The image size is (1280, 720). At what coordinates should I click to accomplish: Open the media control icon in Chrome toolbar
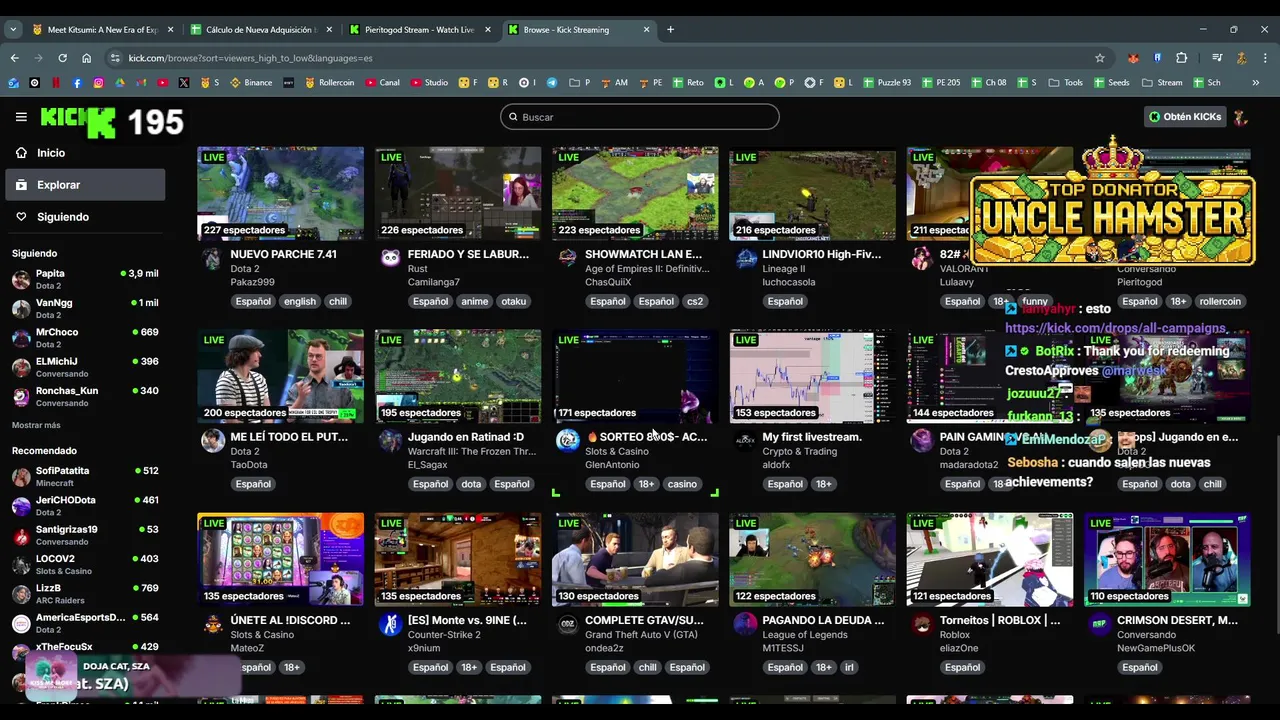coord(1217,58)
